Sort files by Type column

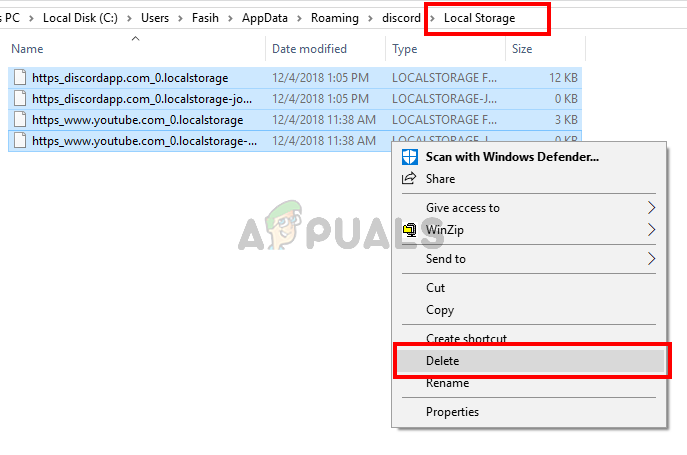[x=404, y=49]
